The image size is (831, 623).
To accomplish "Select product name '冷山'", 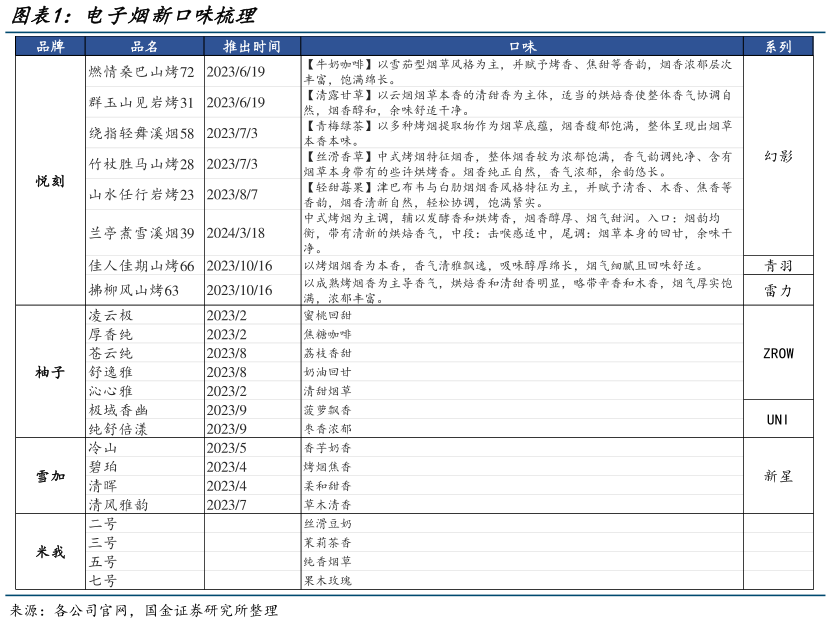I will pos(103,448).
